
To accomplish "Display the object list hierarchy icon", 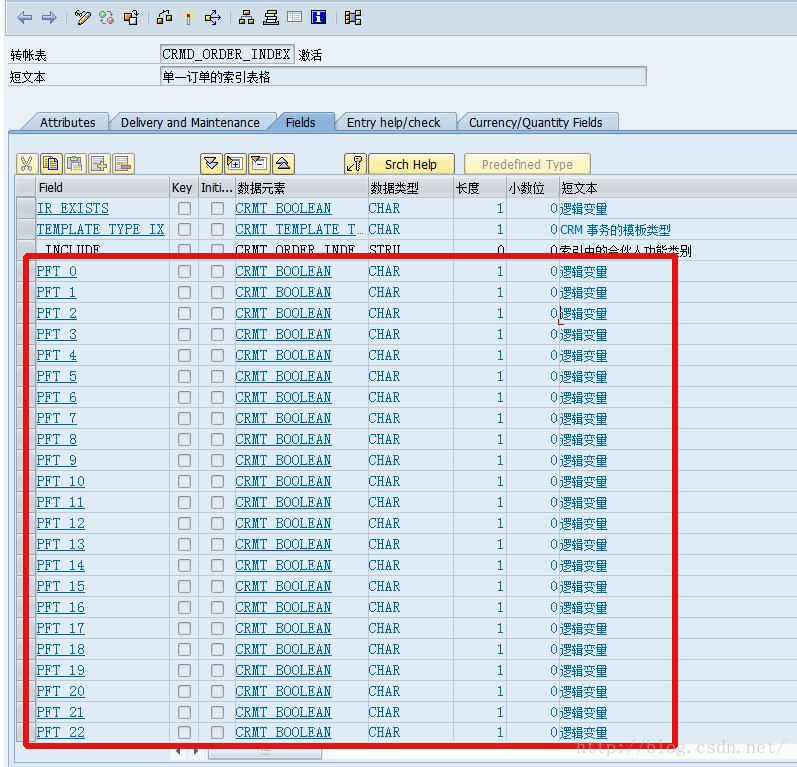I will click(247, 18).
